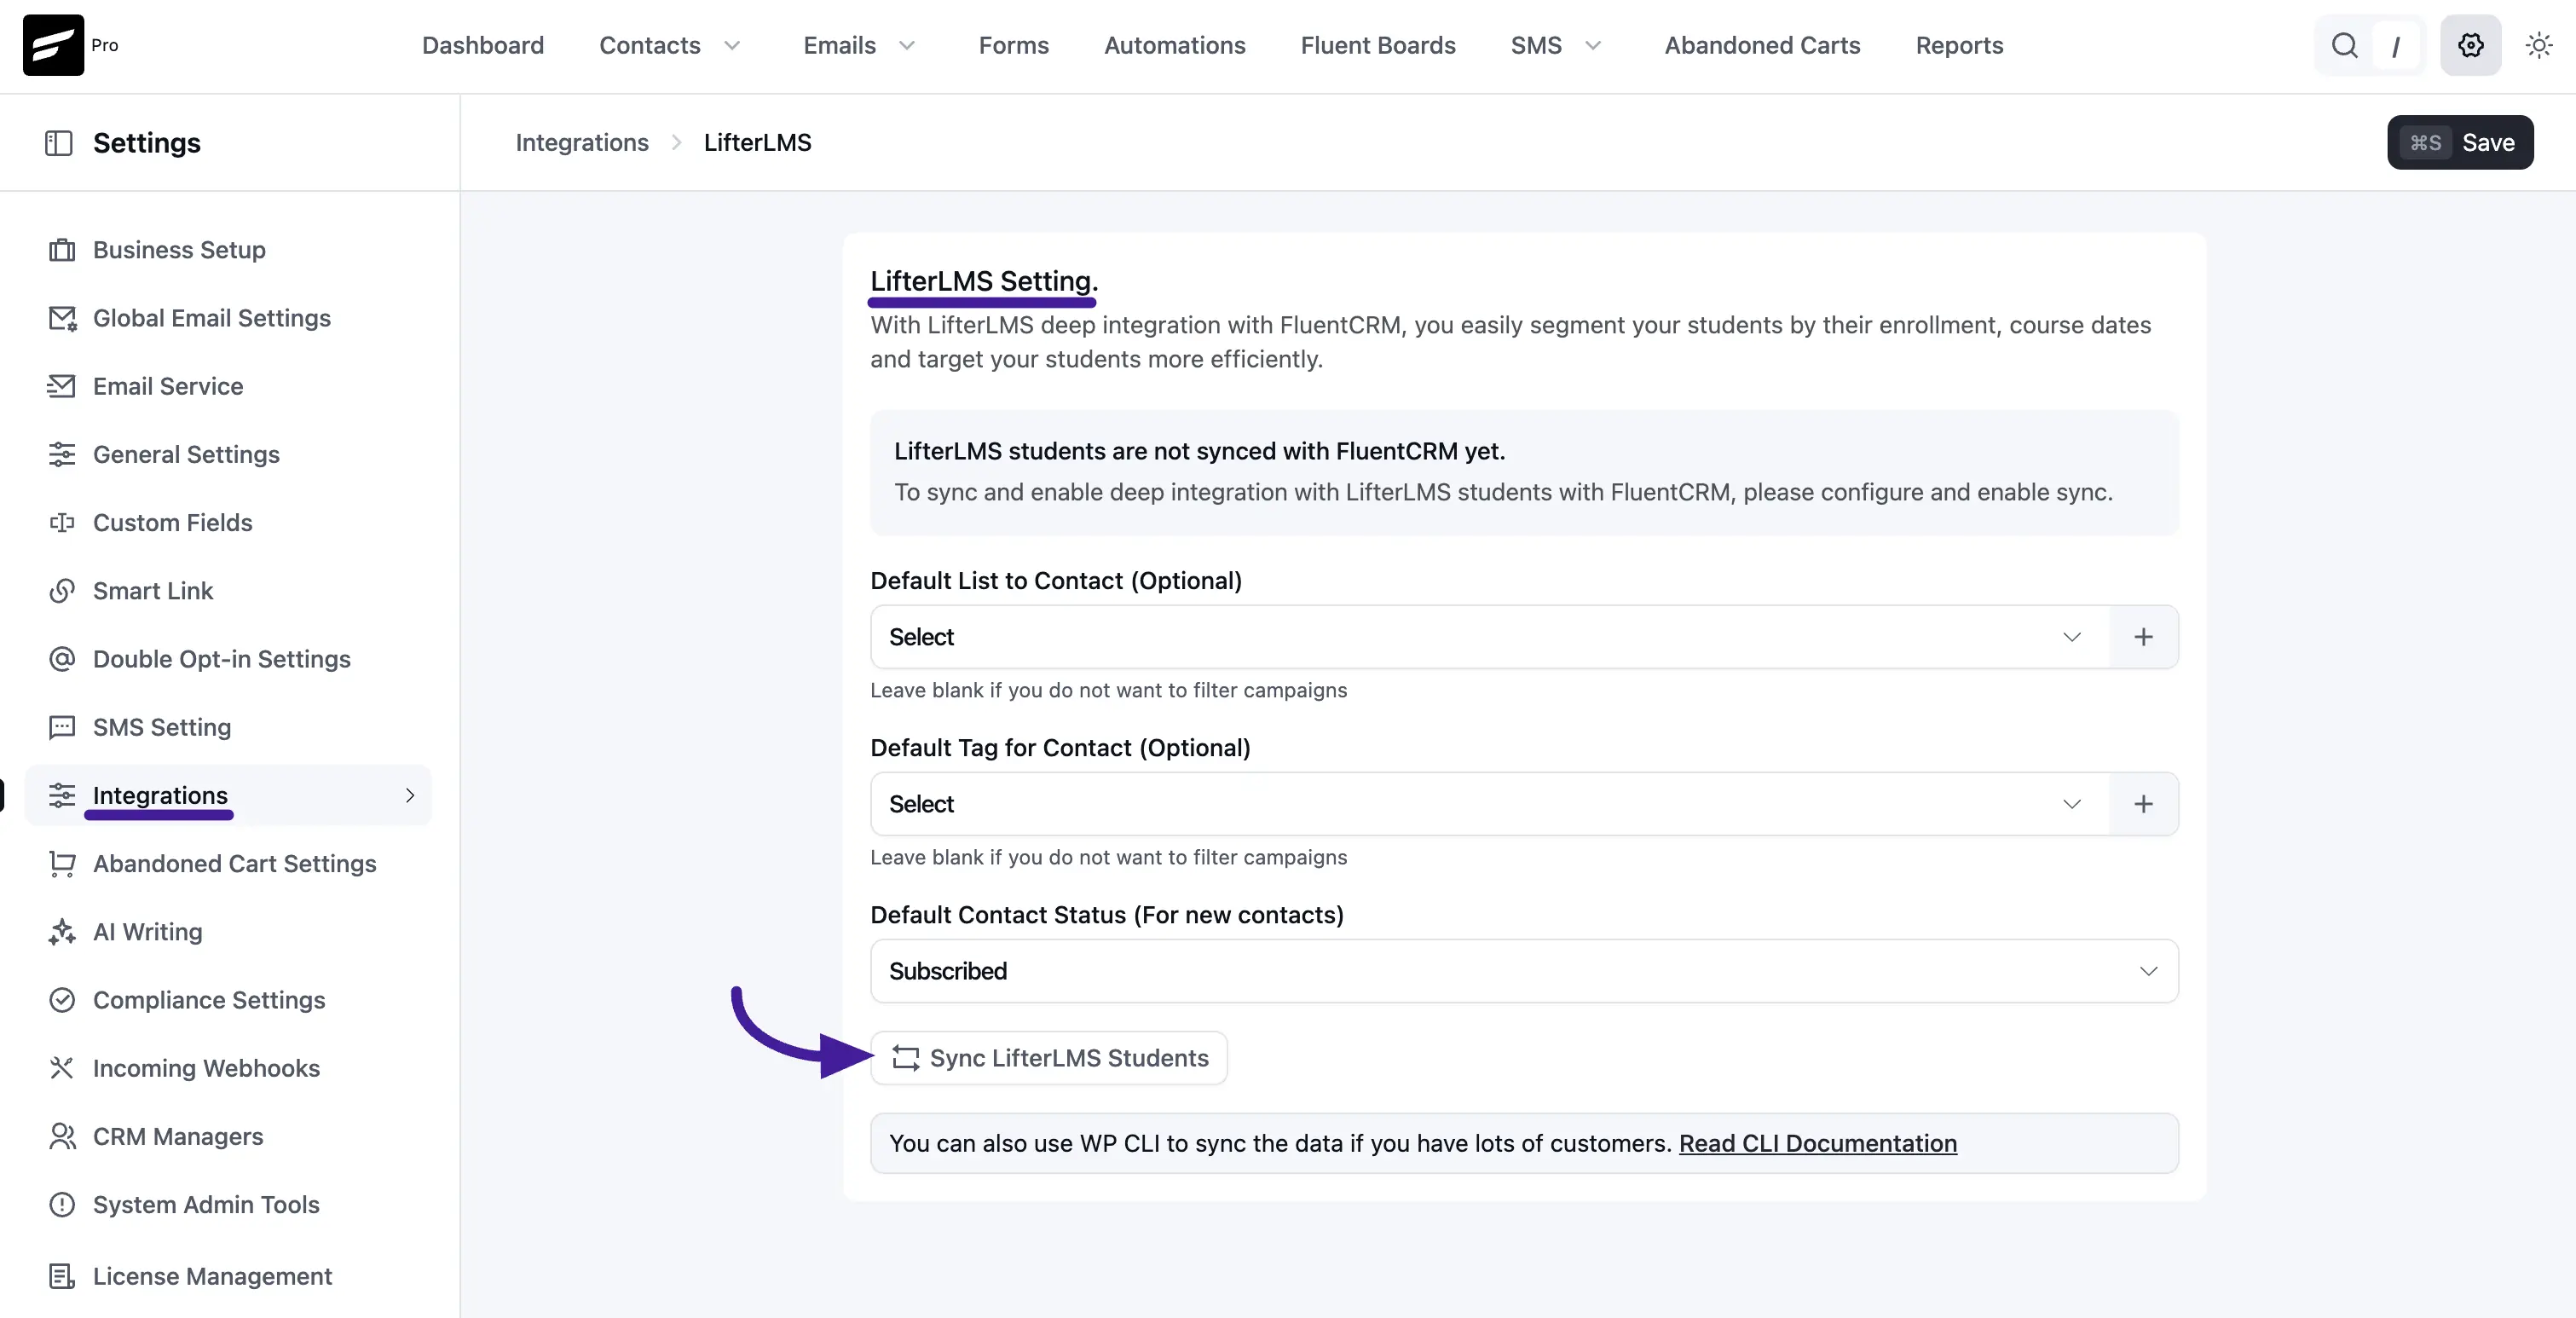Open the settings gear icon
The image size is (2576, 1318).
tap(2470, 45)
